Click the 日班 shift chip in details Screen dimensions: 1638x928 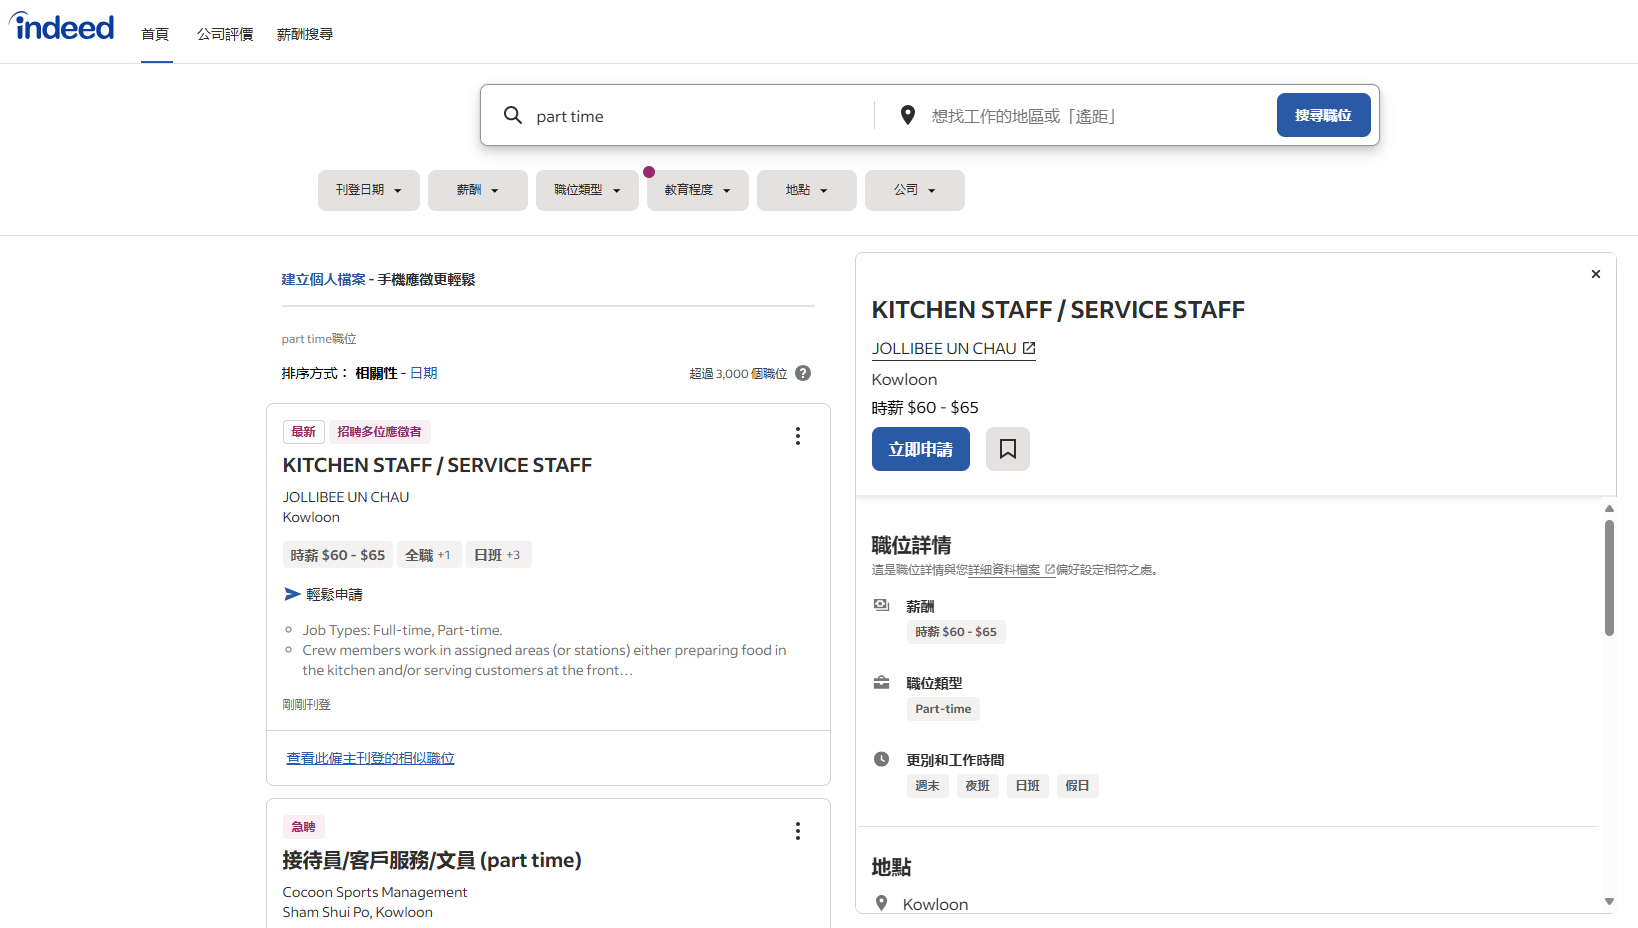point(1027,786)
